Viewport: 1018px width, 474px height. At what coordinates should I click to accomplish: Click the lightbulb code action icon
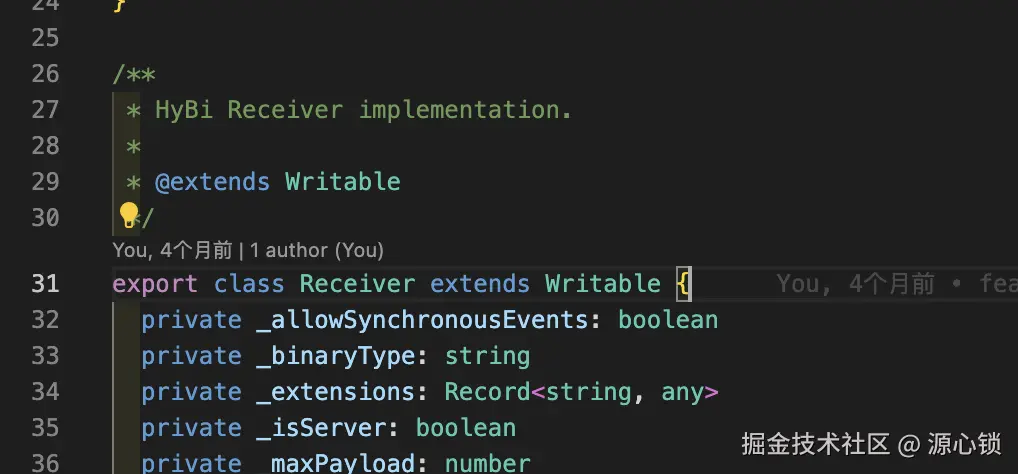coord(128,214)
